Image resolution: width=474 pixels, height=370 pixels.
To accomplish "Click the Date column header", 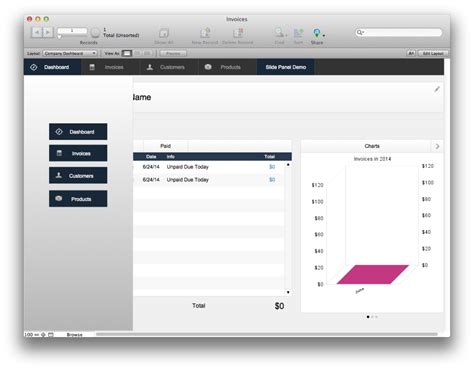I will point(151,157).
